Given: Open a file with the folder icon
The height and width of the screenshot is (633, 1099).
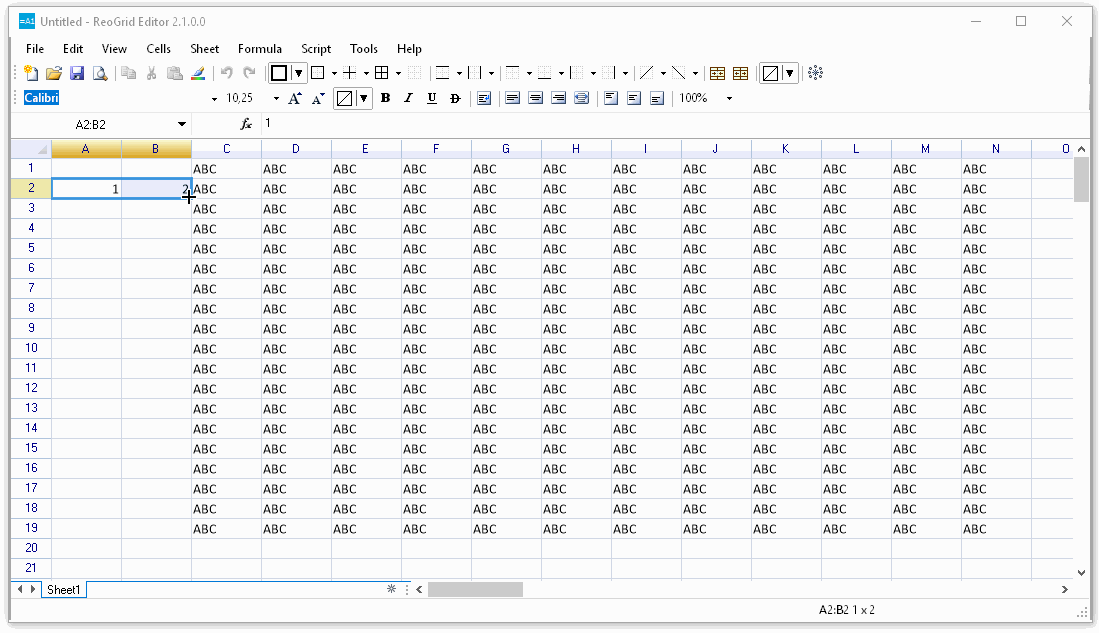Looking at the screenshot, I should click(x=54, y=73).
